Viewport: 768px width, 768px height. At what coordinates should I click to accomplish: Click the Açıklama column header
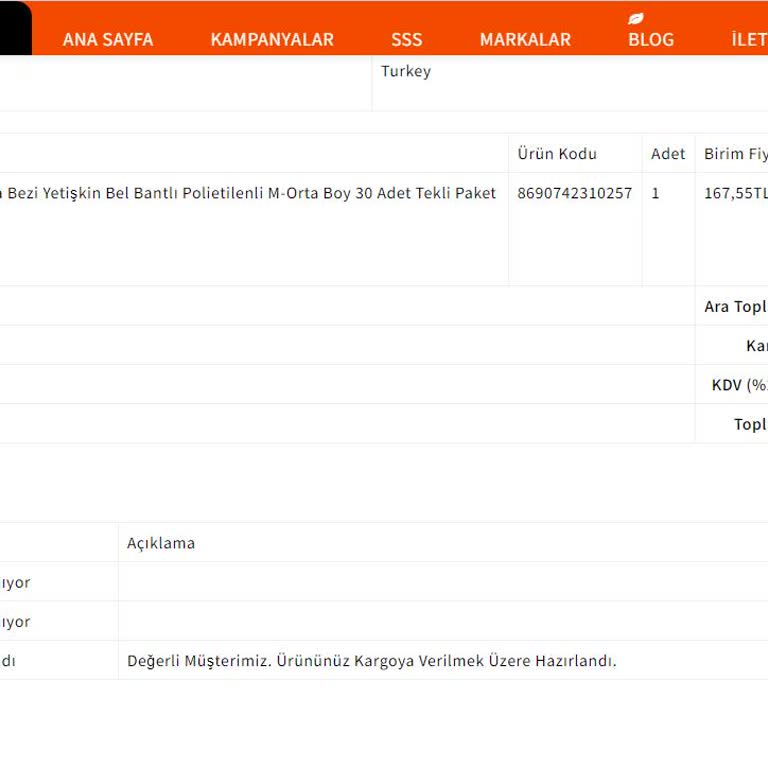[x=161, y=543]
